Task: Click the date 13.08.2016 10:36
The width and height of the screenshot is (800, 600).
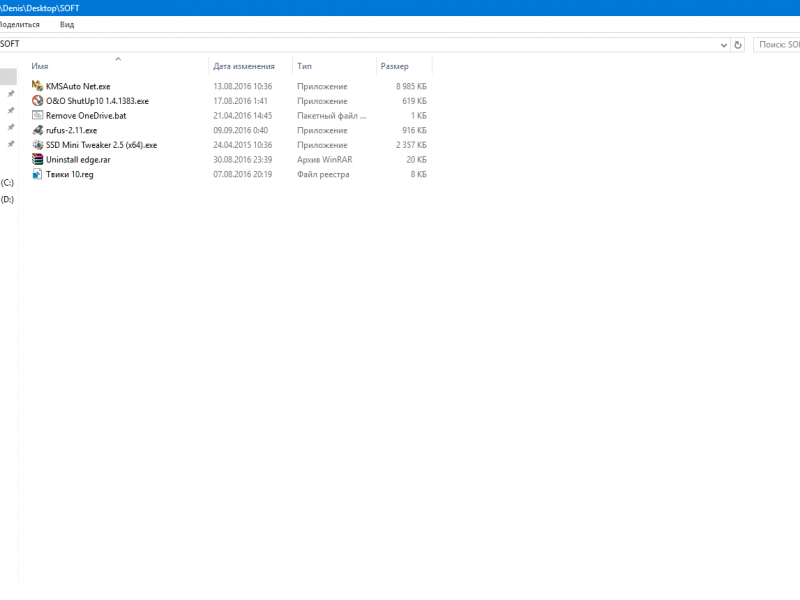Action: 242,86
